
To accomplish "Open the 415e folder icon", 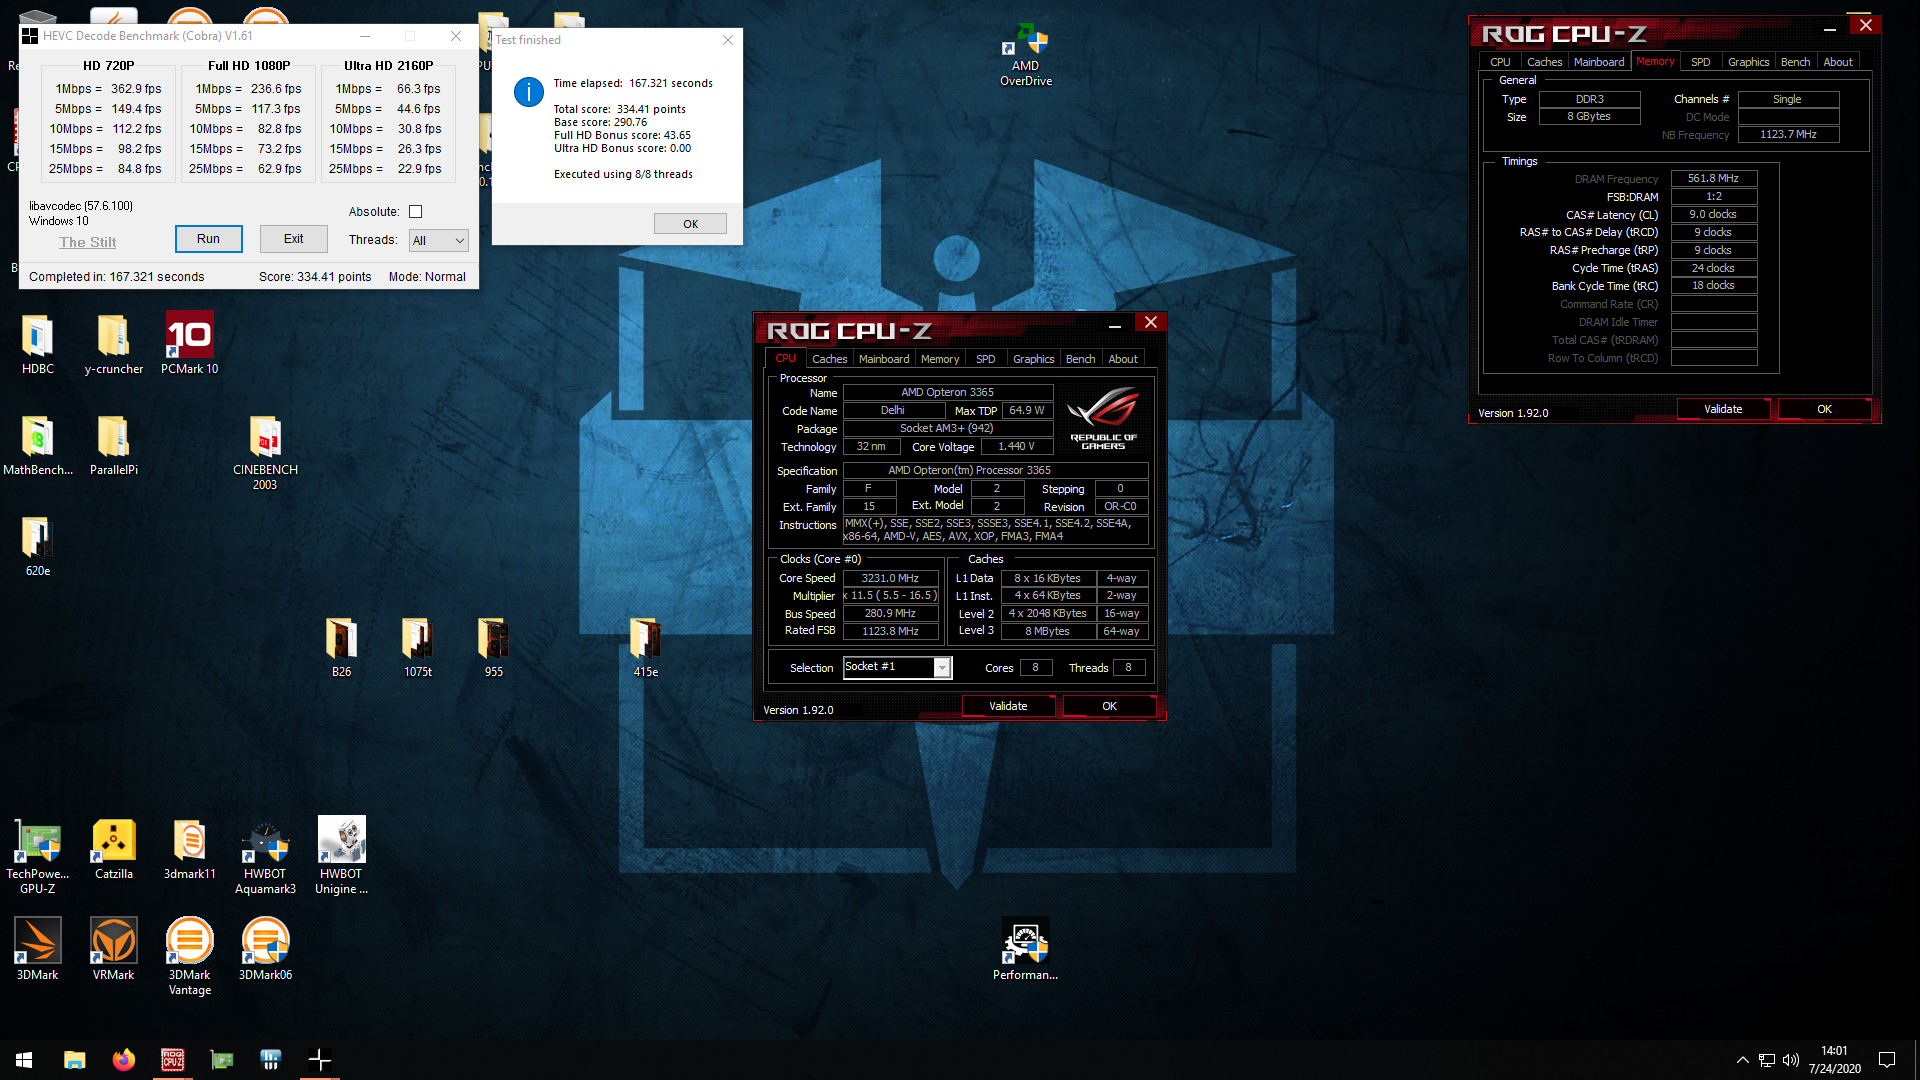I will click(x=645, y=647).
